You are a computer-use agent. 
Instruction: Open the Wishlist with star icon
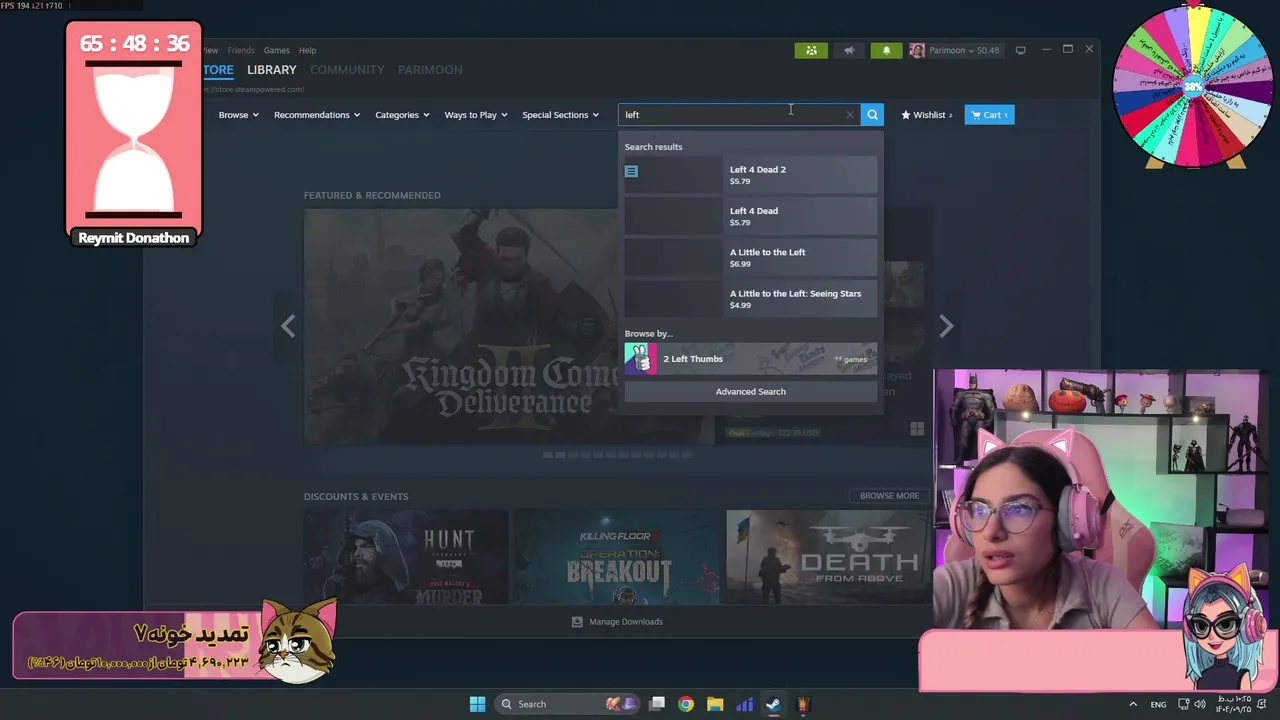pyautogui.click(x=926, y=115)
